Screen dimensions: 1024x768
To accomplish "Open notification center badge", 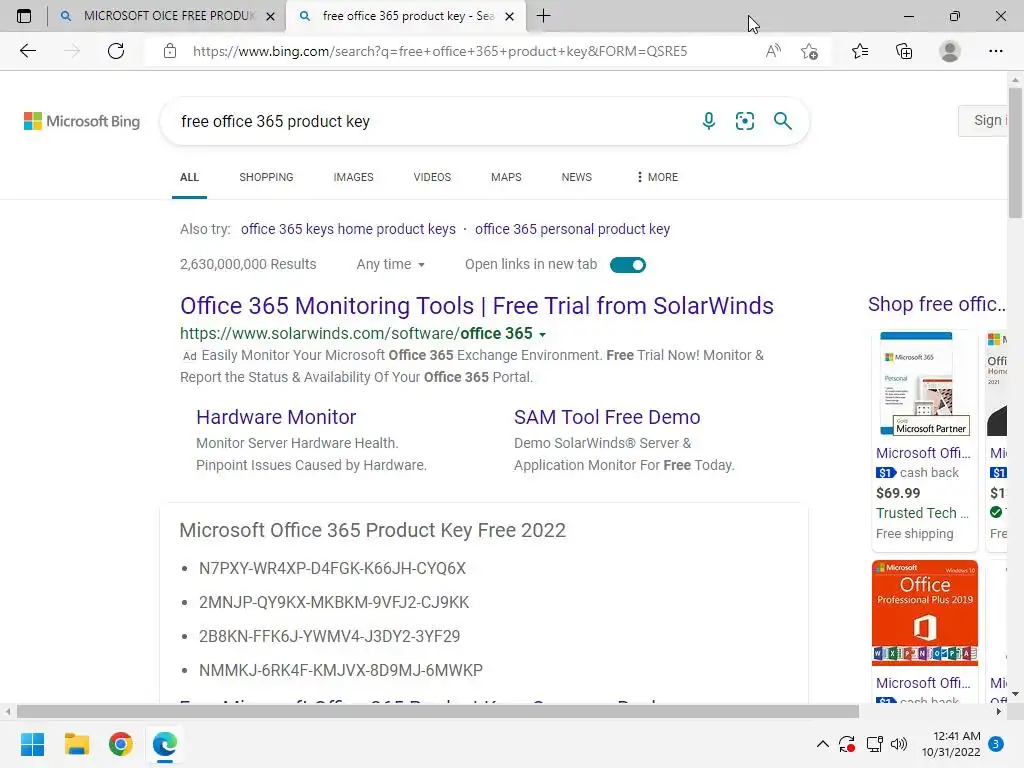I will 996,744.
